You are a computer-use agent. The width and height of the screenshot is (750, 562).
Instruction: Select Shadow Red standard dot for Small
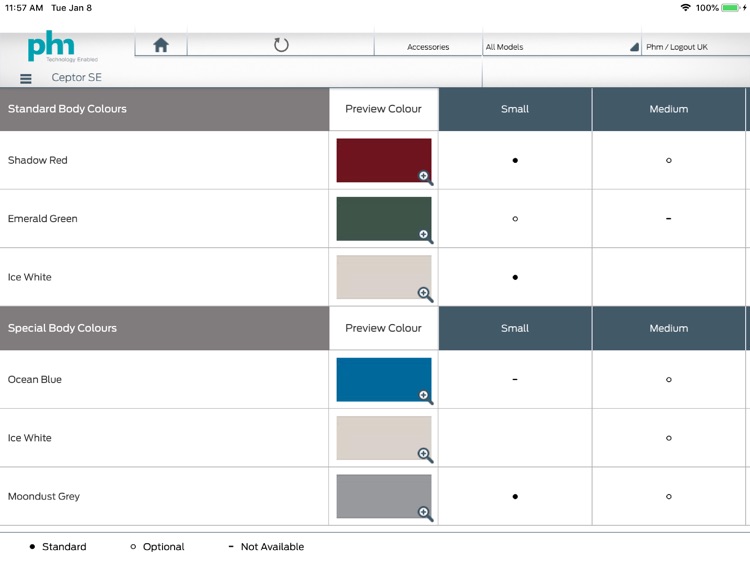515,160
